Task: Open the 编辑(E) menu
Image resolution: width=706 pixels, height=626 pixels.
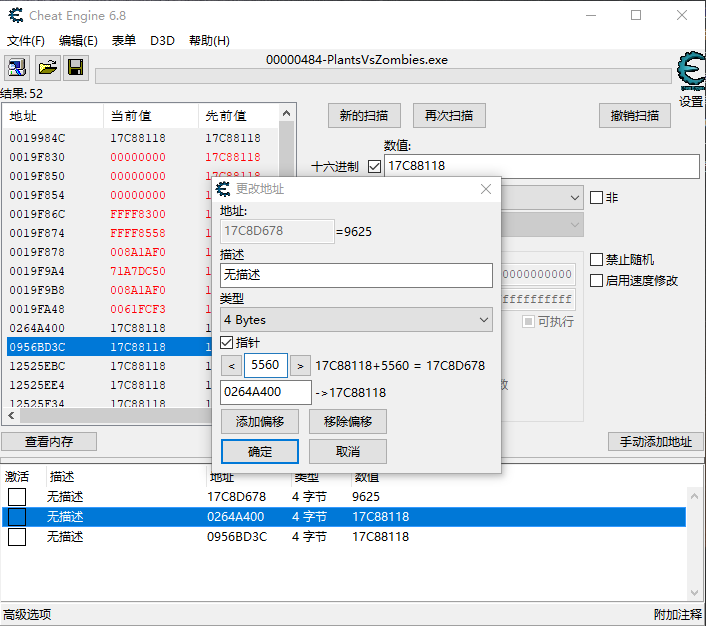Action: 78,41
